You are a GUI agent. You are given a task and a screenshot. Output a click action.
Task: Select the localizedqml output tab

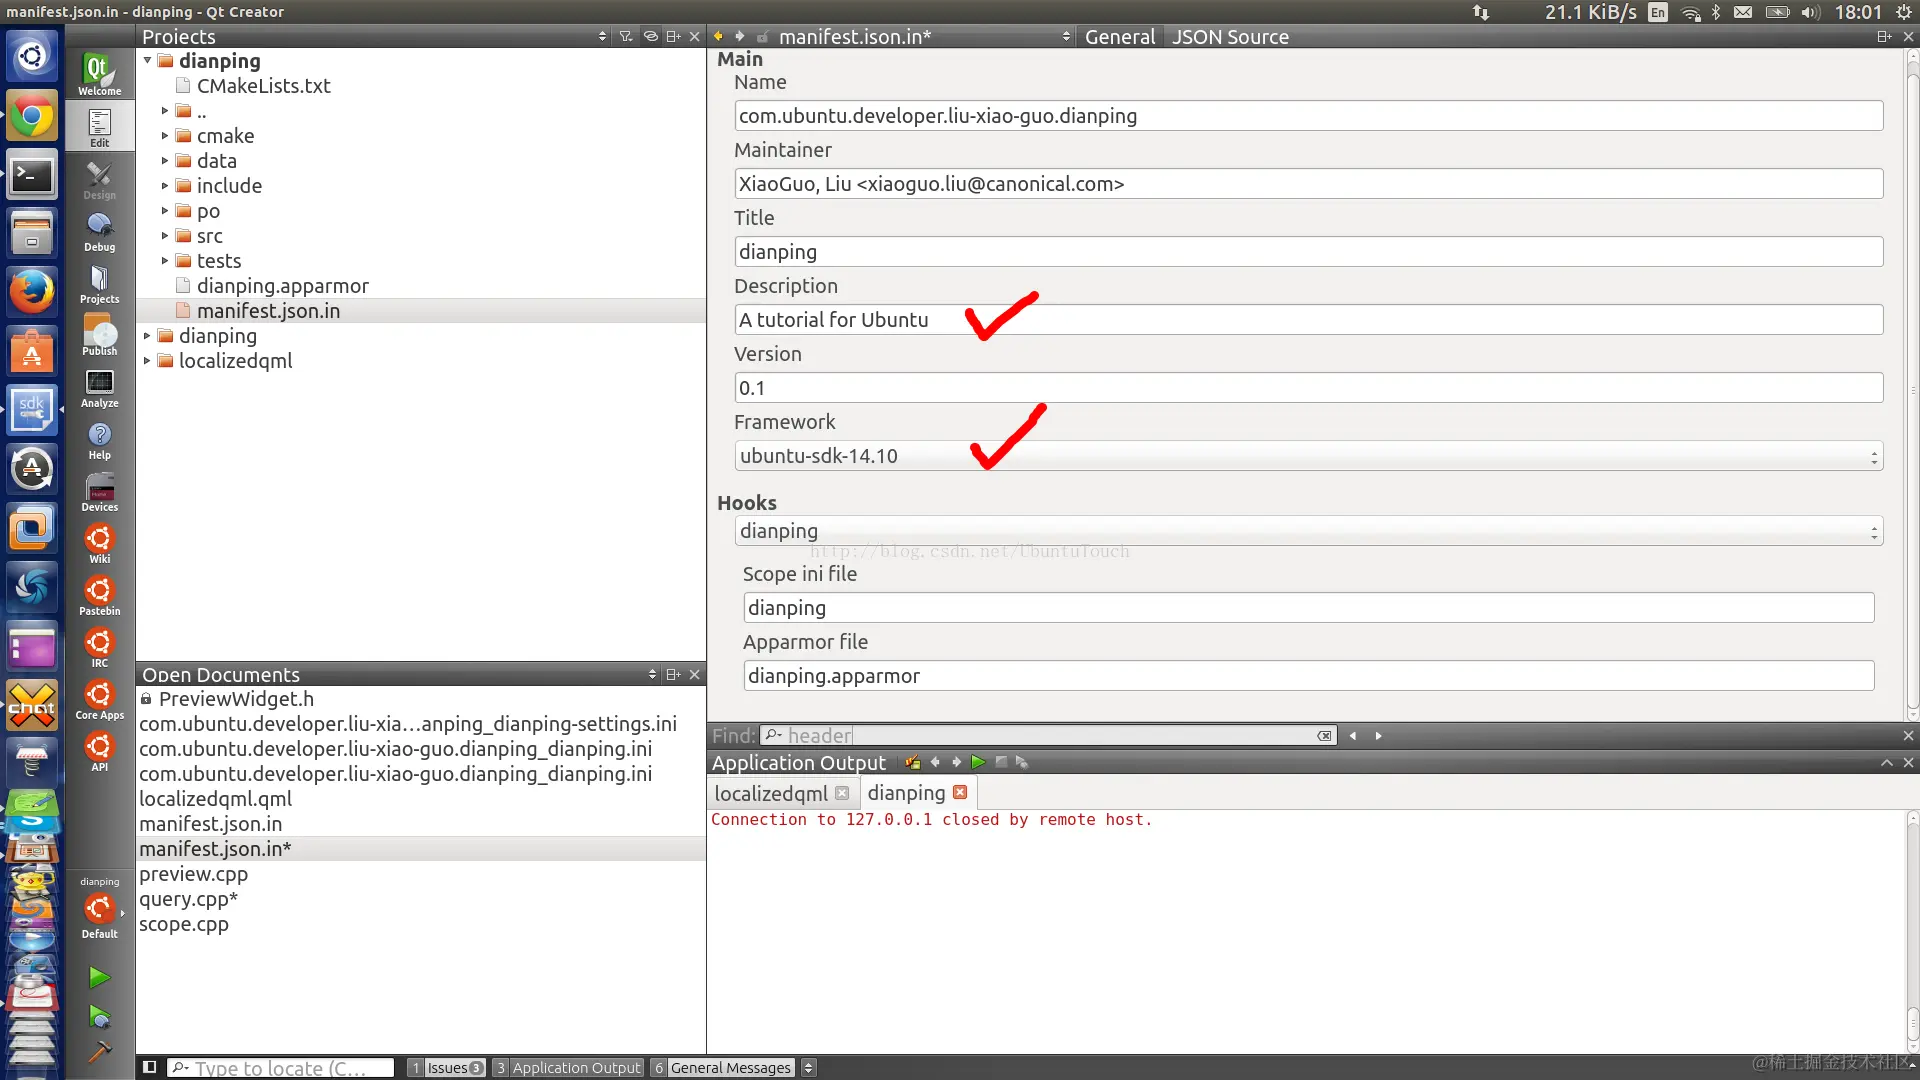[771, 793]
